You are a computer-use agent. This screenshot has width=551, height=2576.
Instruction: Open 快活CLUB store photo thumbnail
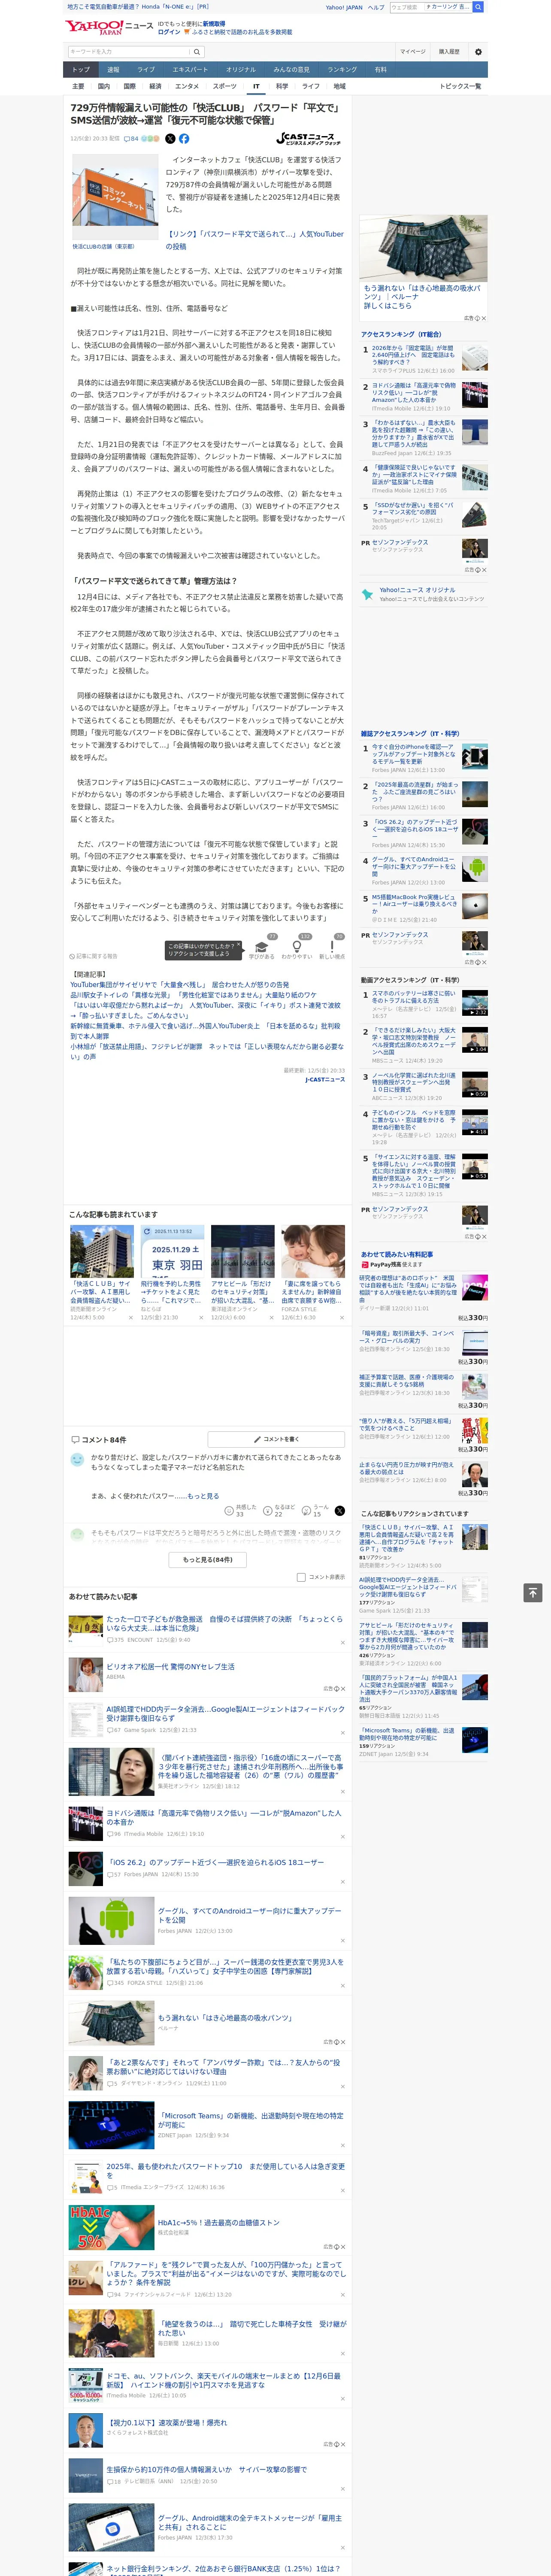(114, 197)
